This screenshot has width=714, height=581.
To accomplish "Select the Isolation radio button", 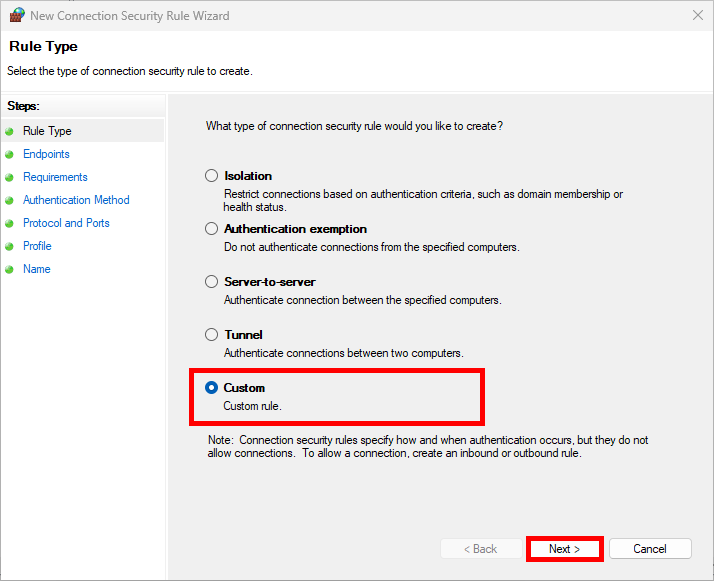I will [x=211, y=176].
